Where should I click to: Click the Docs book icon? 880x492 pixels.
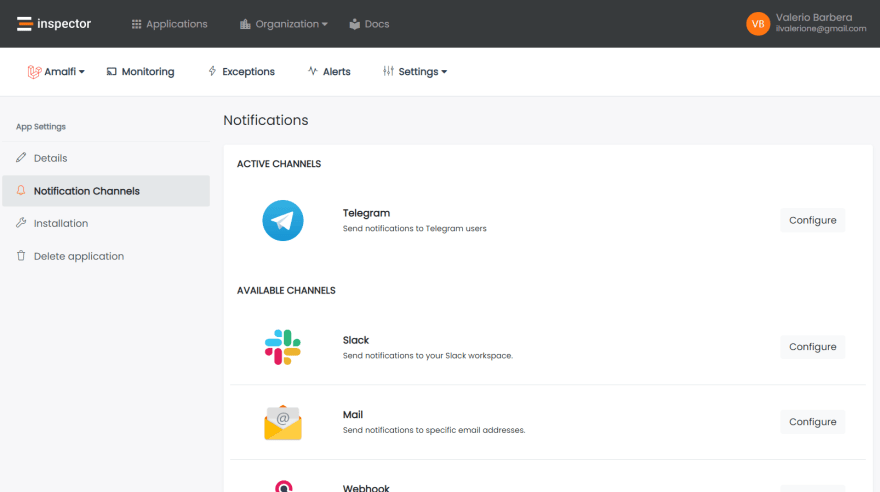point(355,24)
